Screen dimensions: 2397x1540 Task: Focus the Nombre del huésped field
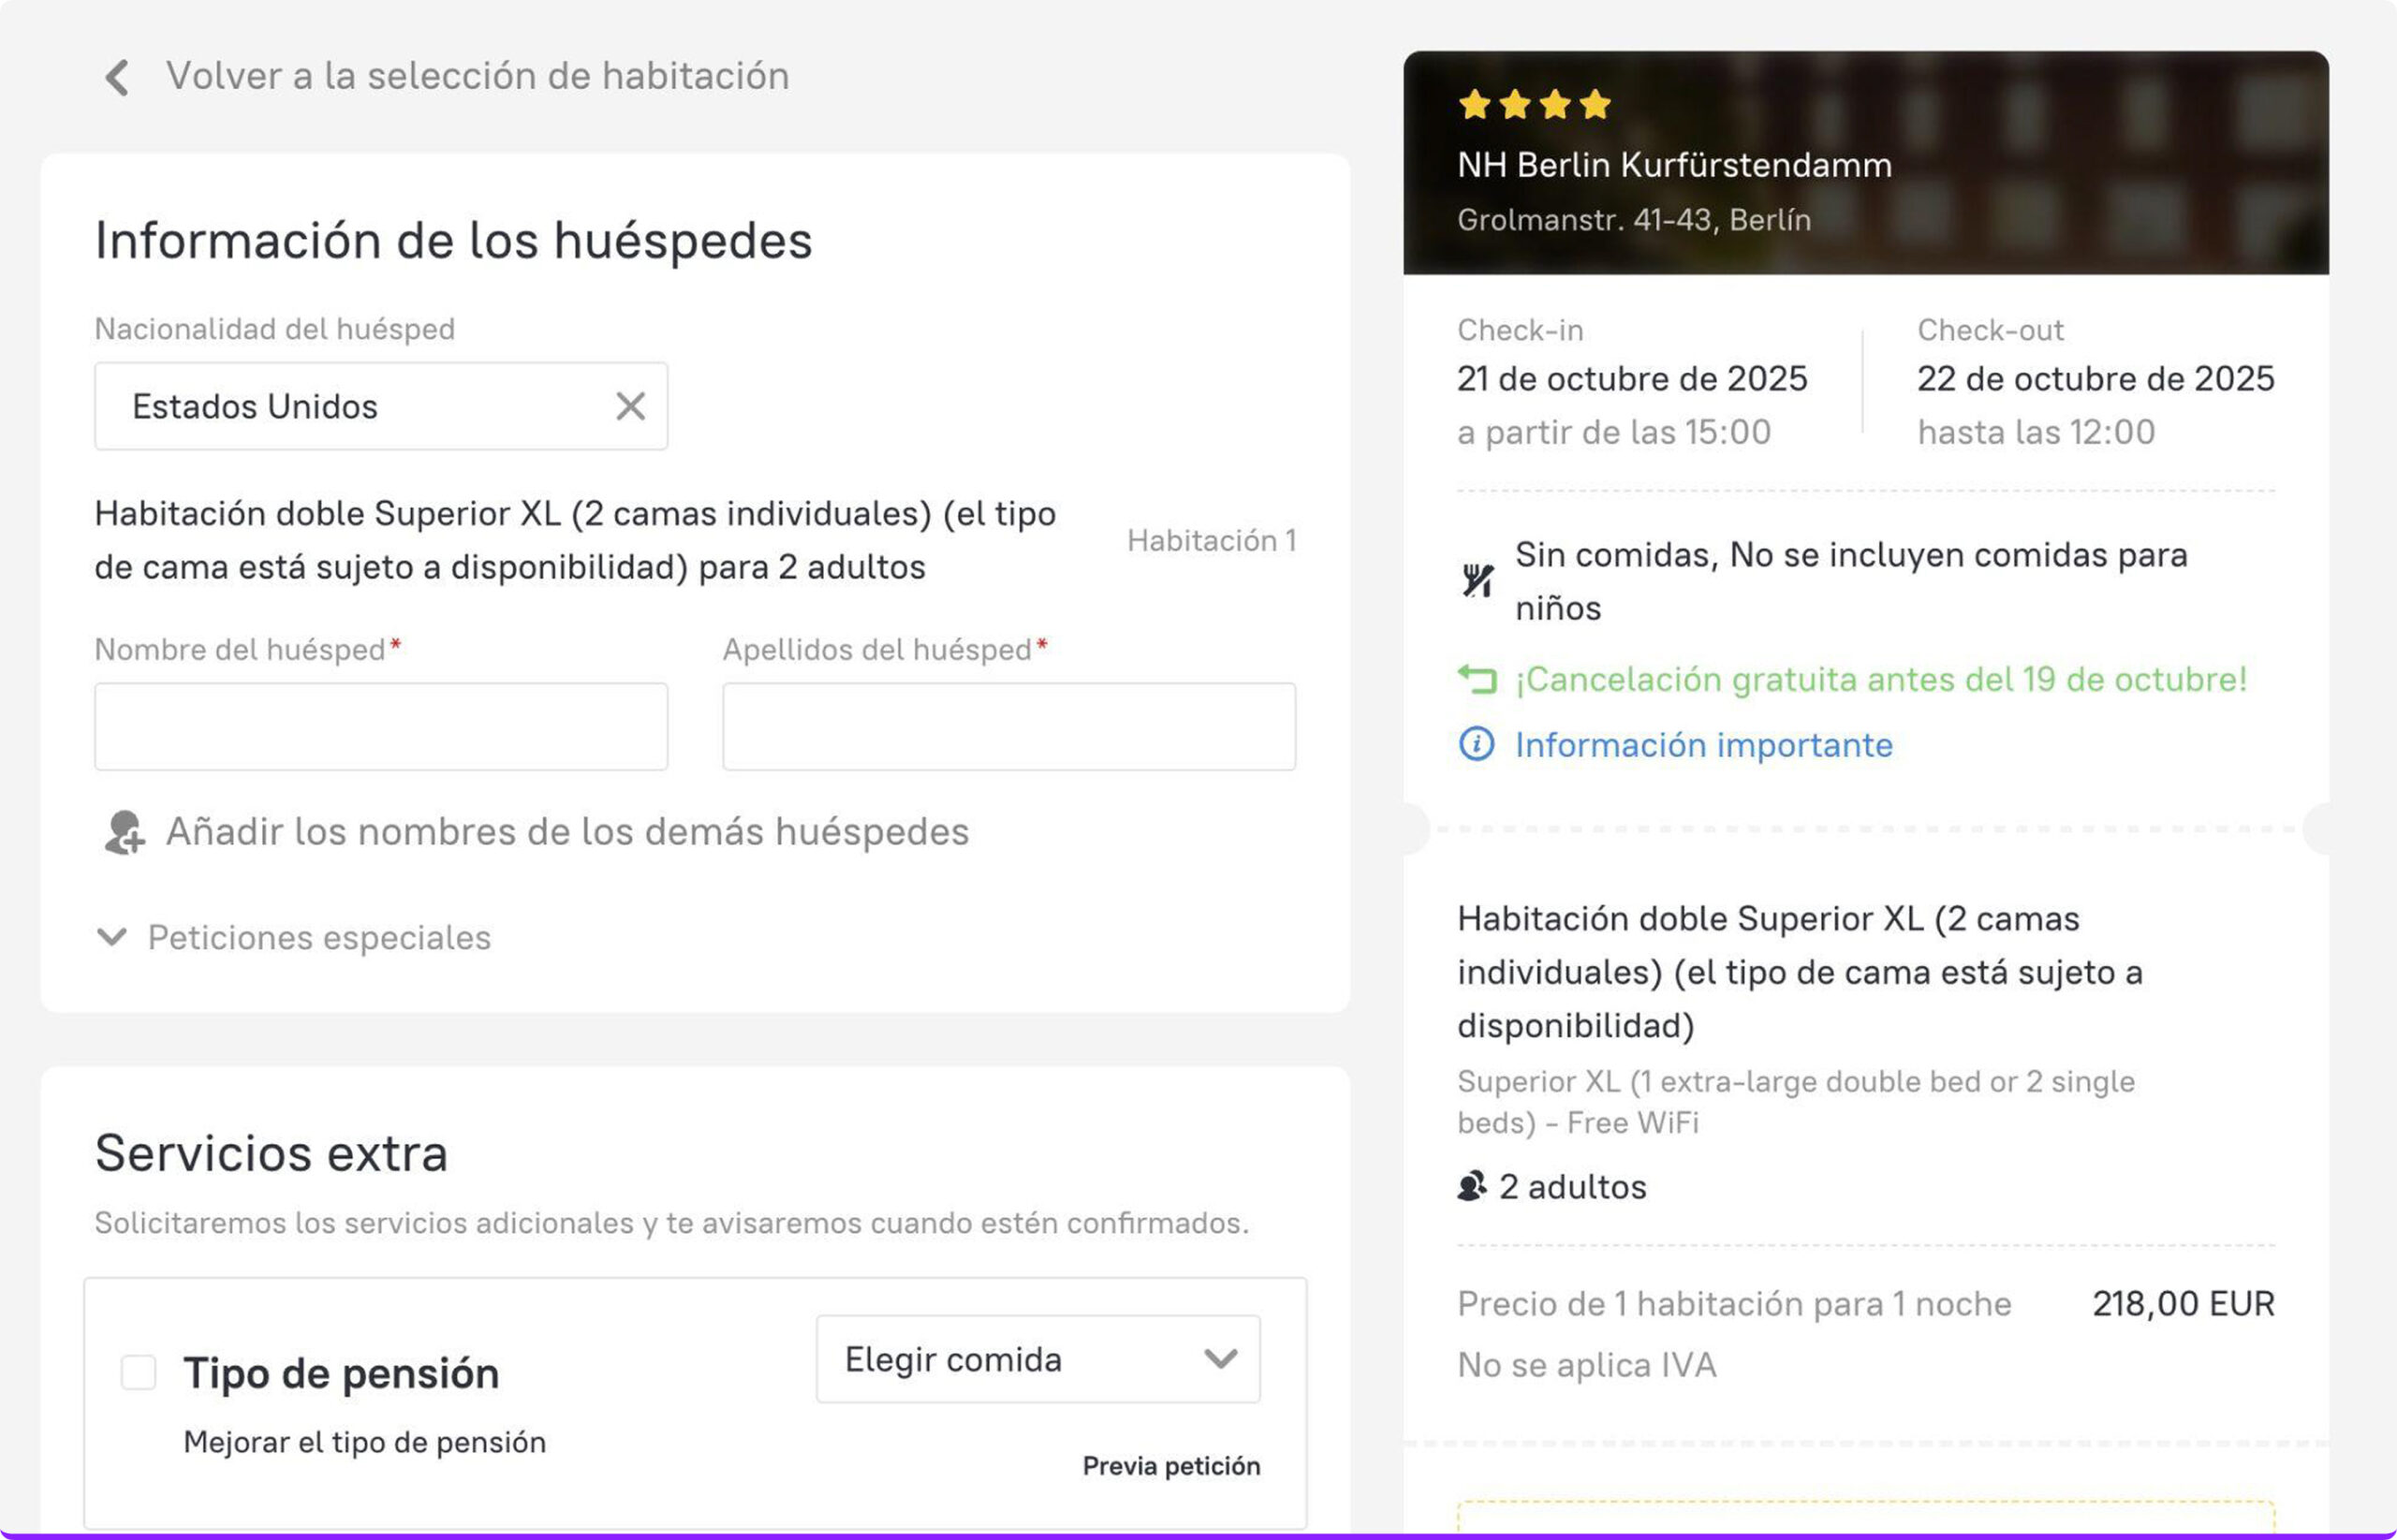(x=381, y=727)
